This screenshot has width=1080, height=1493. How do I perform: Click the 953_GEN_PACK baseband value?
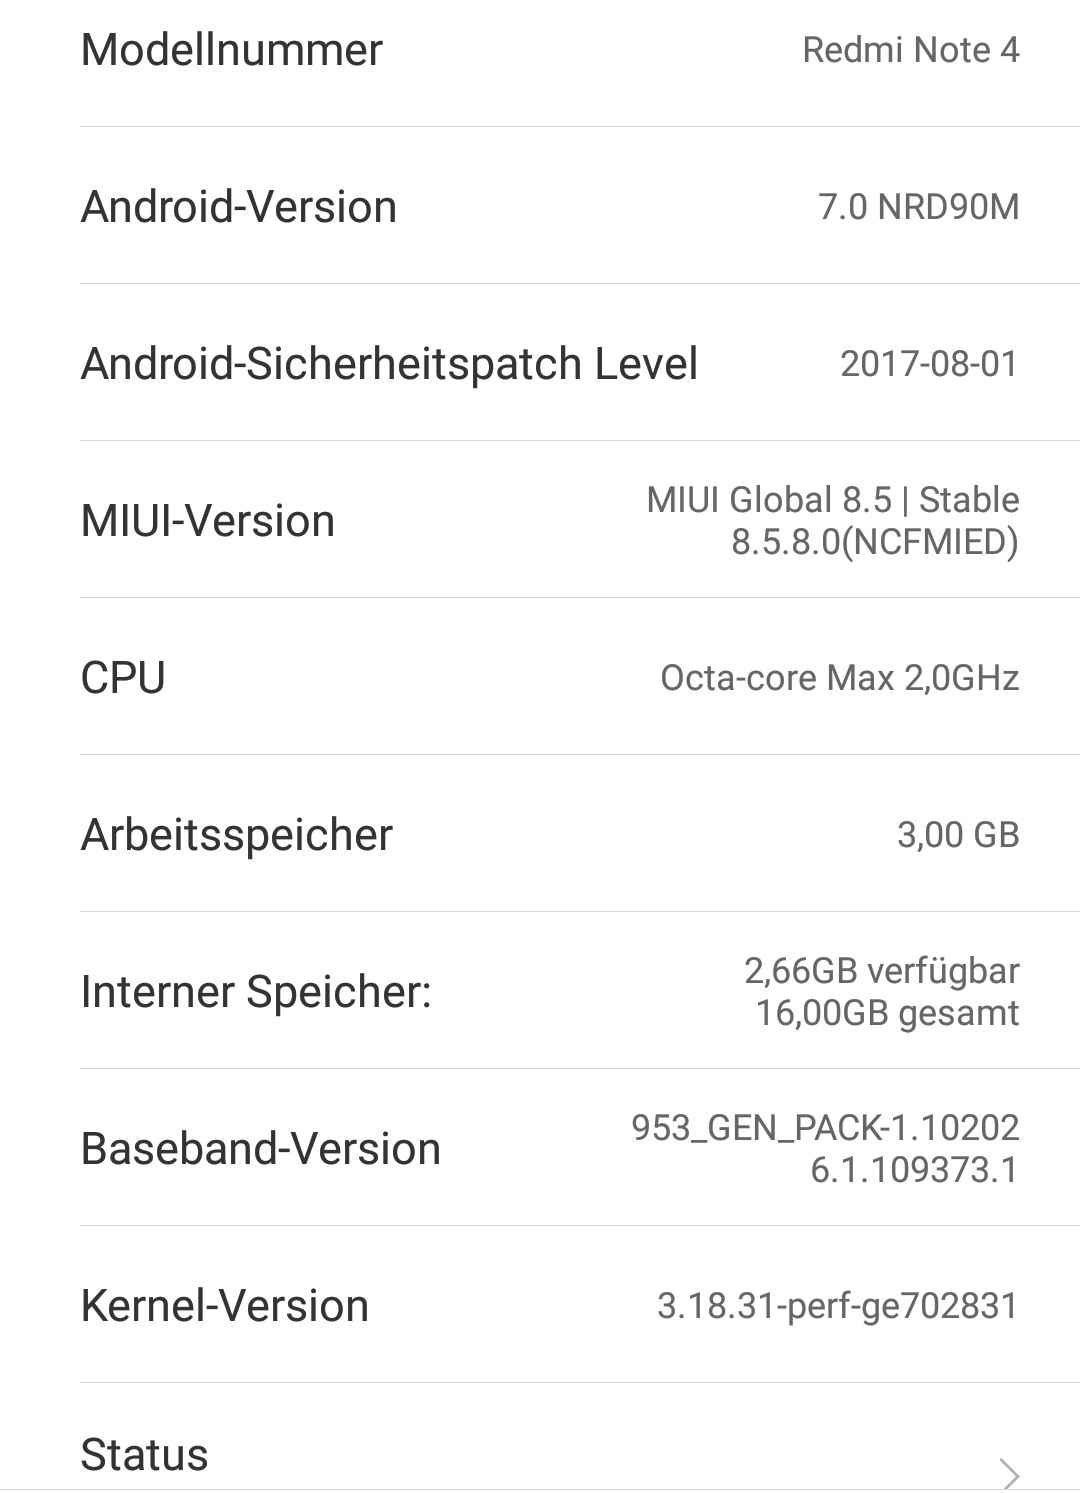(x=824, y=1128)
